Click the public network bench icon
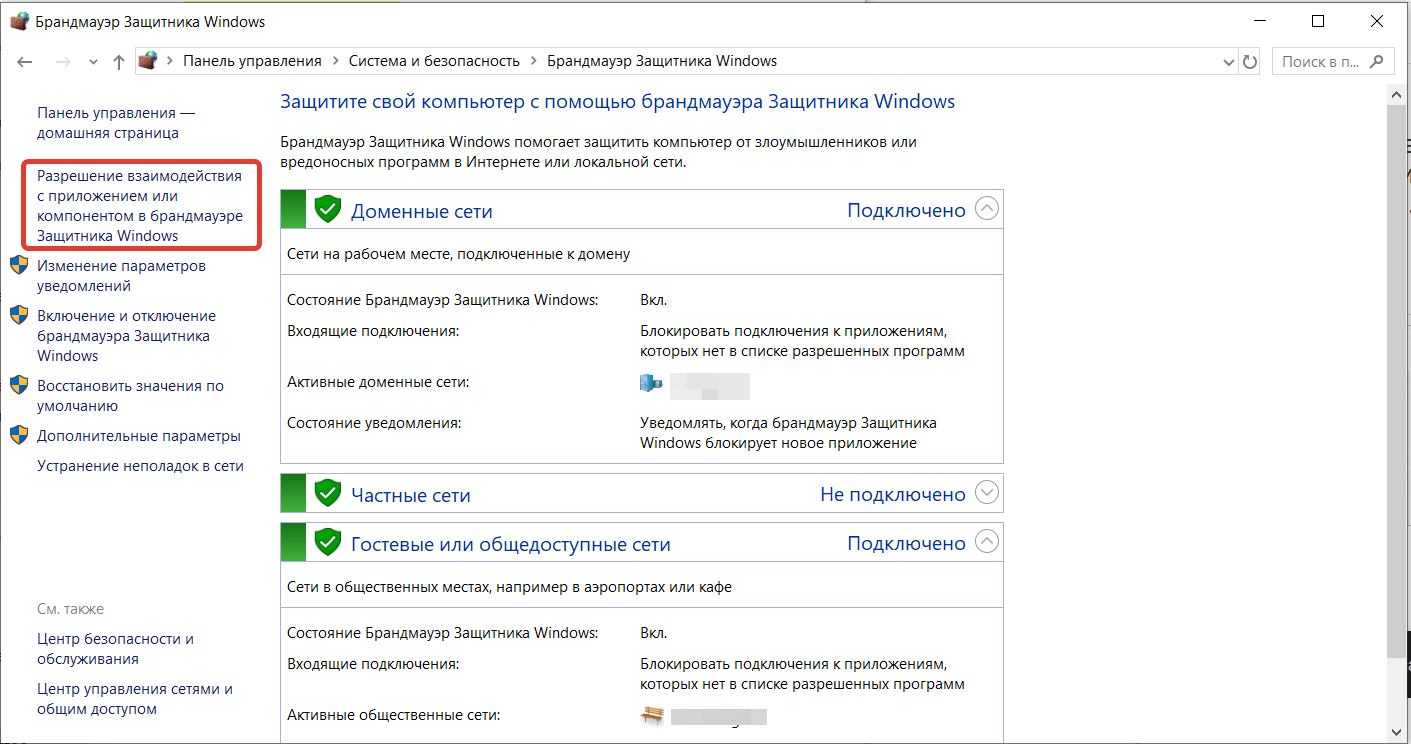Image resolution: width=1411 pixels, height=744 pixels. click(652, 715)
